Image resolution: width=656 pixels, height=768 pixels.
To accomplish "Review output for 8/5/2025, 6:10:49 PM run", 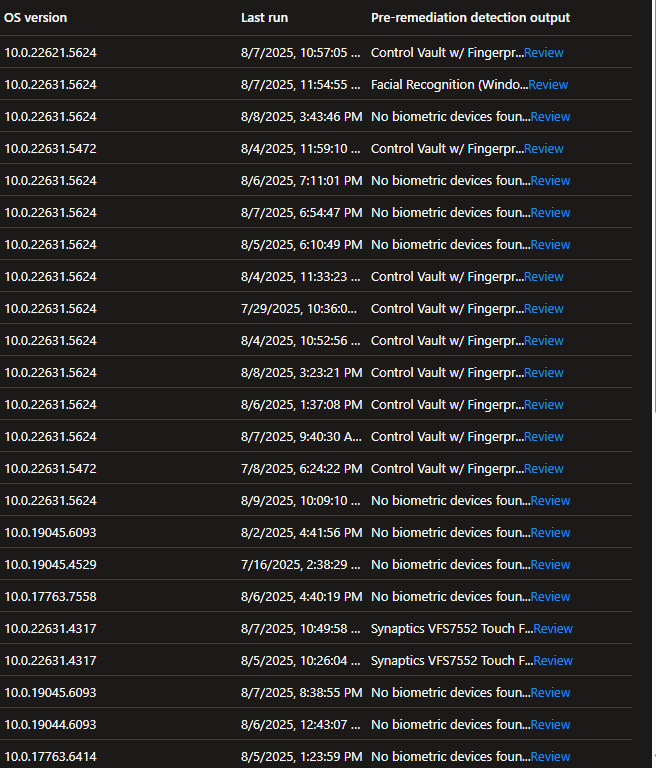I will click(550, 245).
